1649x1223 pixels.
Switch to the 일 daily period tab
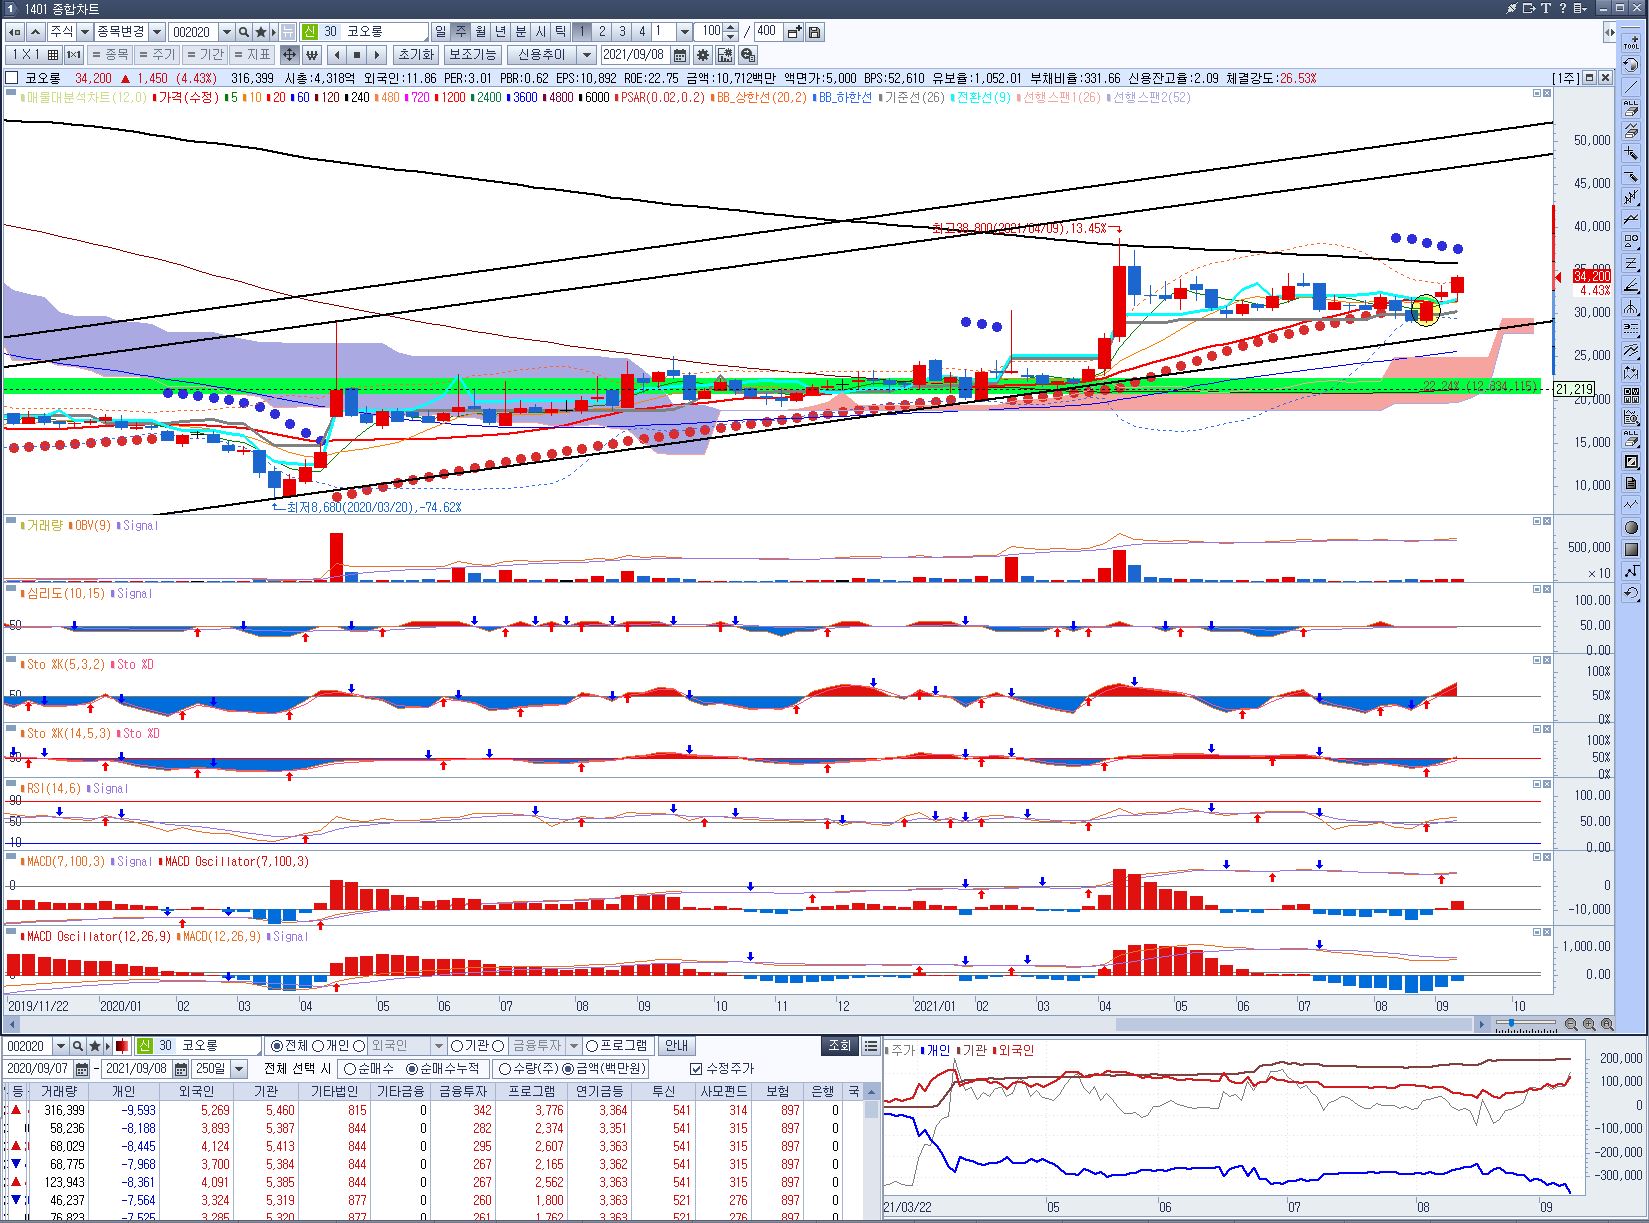tap(441, 32)
